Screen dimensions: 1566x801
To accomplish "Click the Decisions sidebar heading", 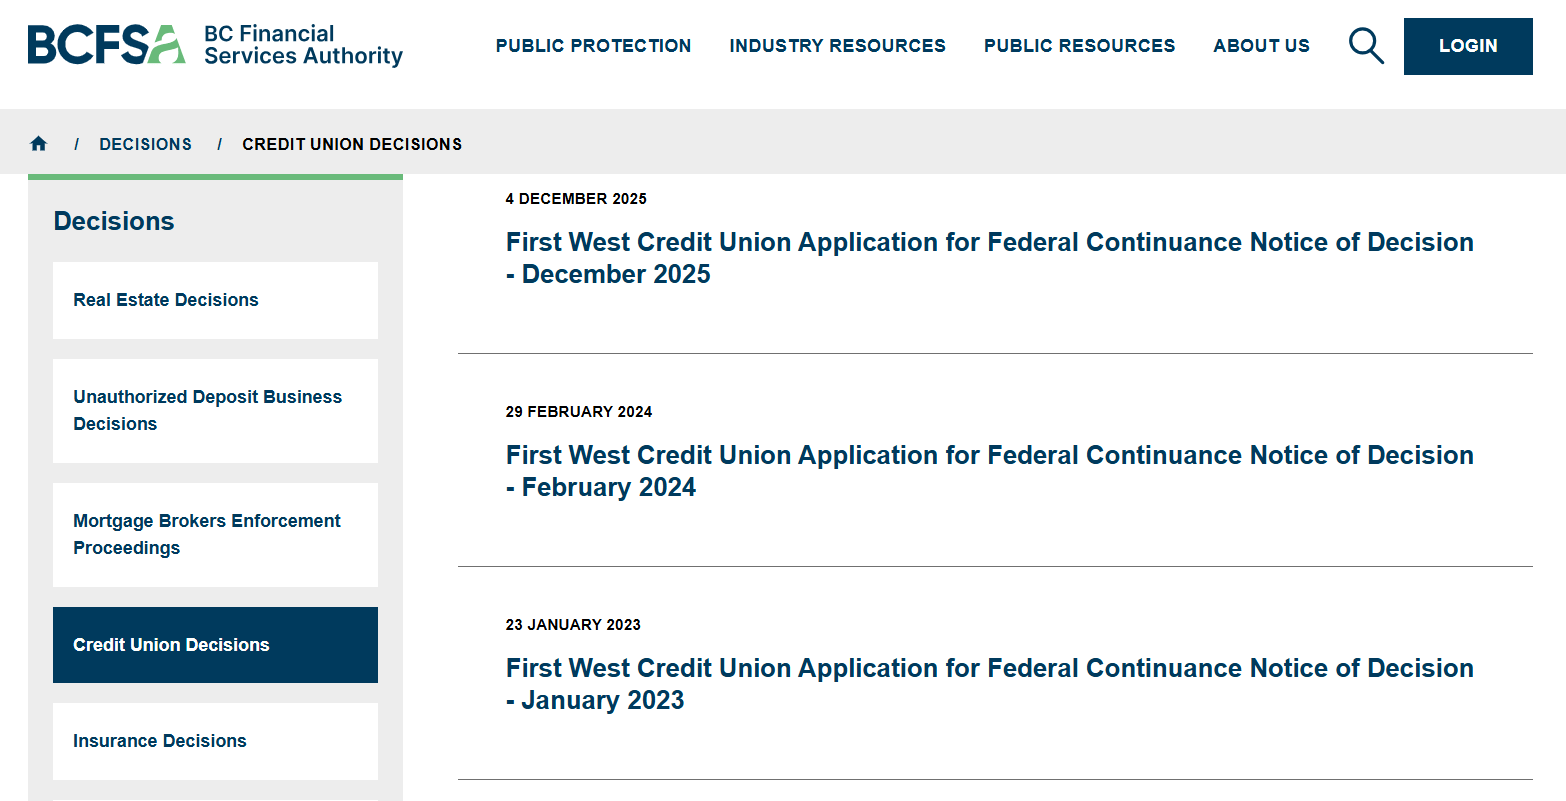I will (114, 221).
